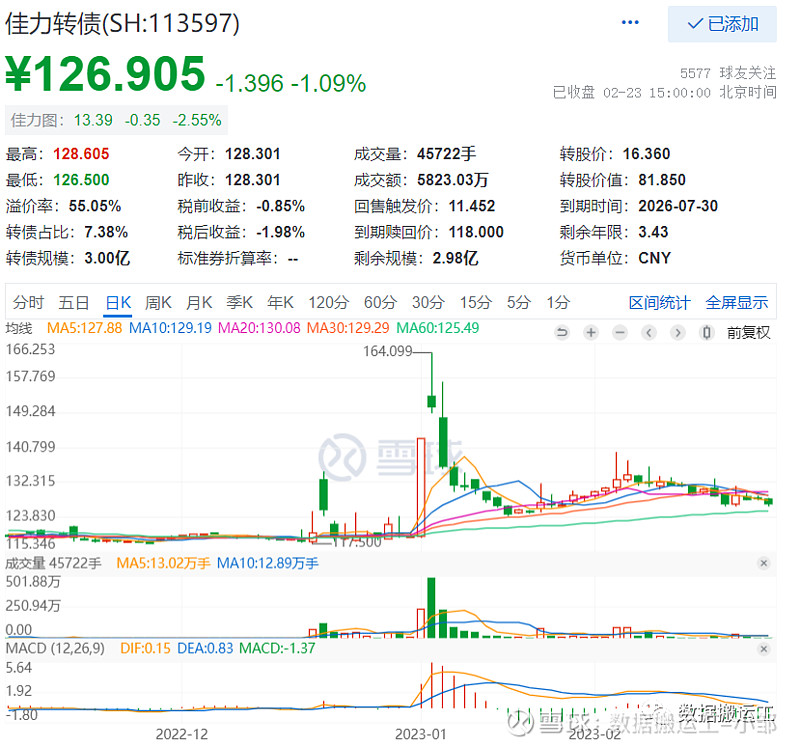The height and width of the screenshot is (748, 800).
Task: Shift chart earlier with the left chevron icon
Action: (x=649, y=333)
